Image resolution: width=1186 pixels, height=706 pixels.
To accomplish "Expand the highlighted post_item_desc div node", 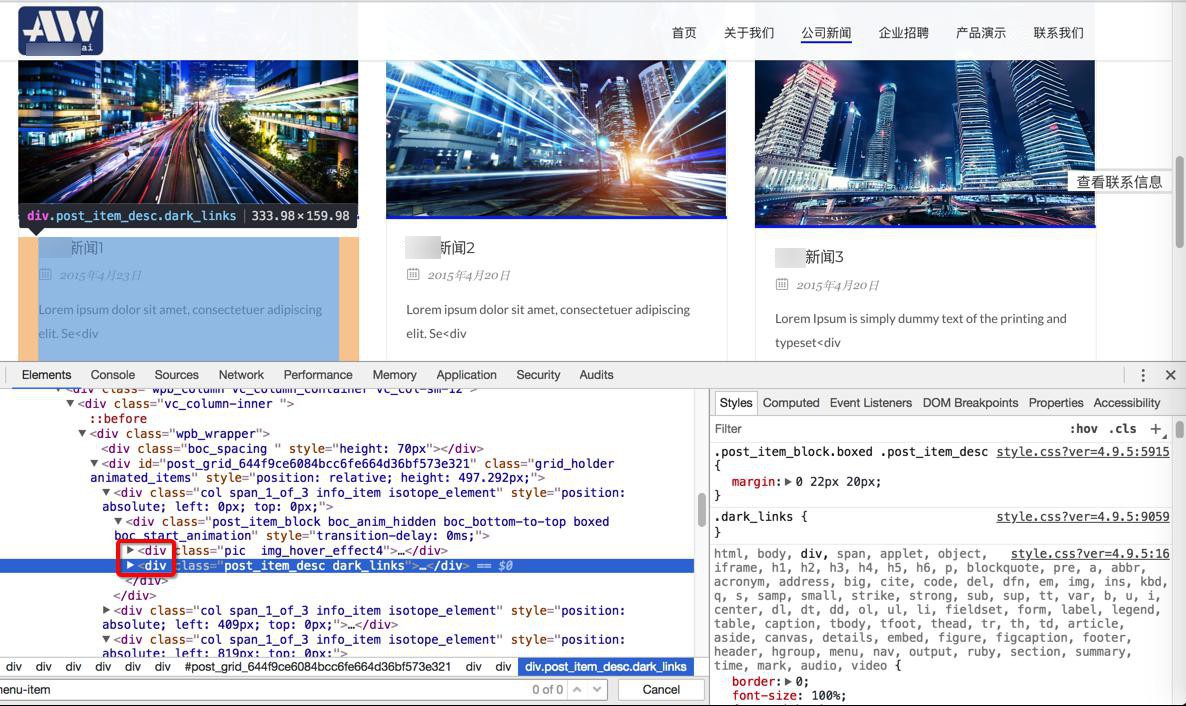I will [130, 565].
